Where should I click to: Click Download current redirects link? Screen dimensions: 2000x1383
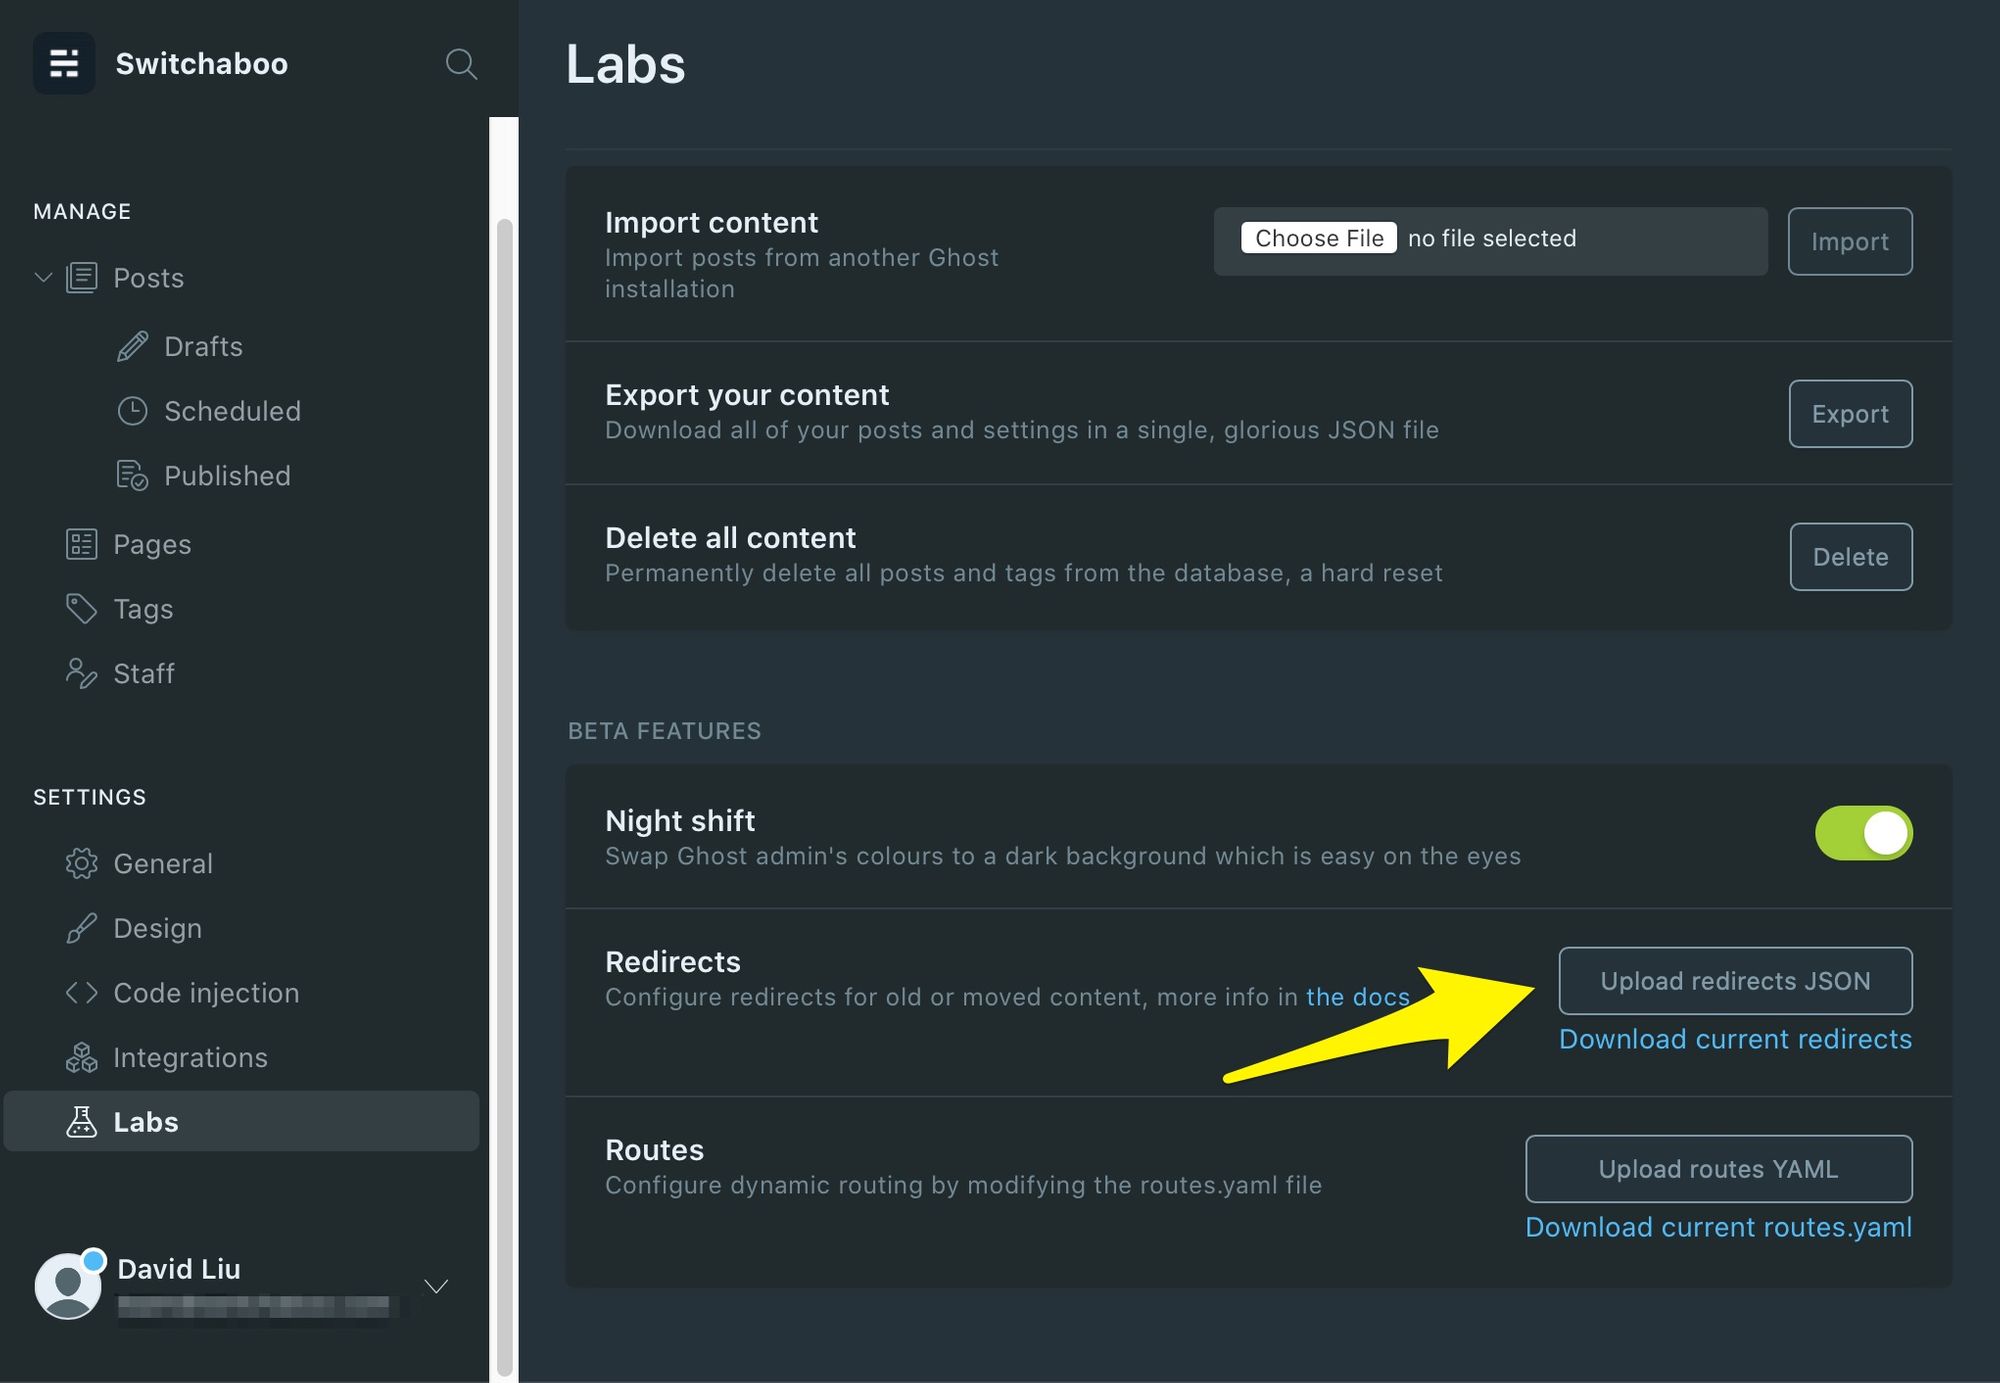click(x=1736, y=1038)
